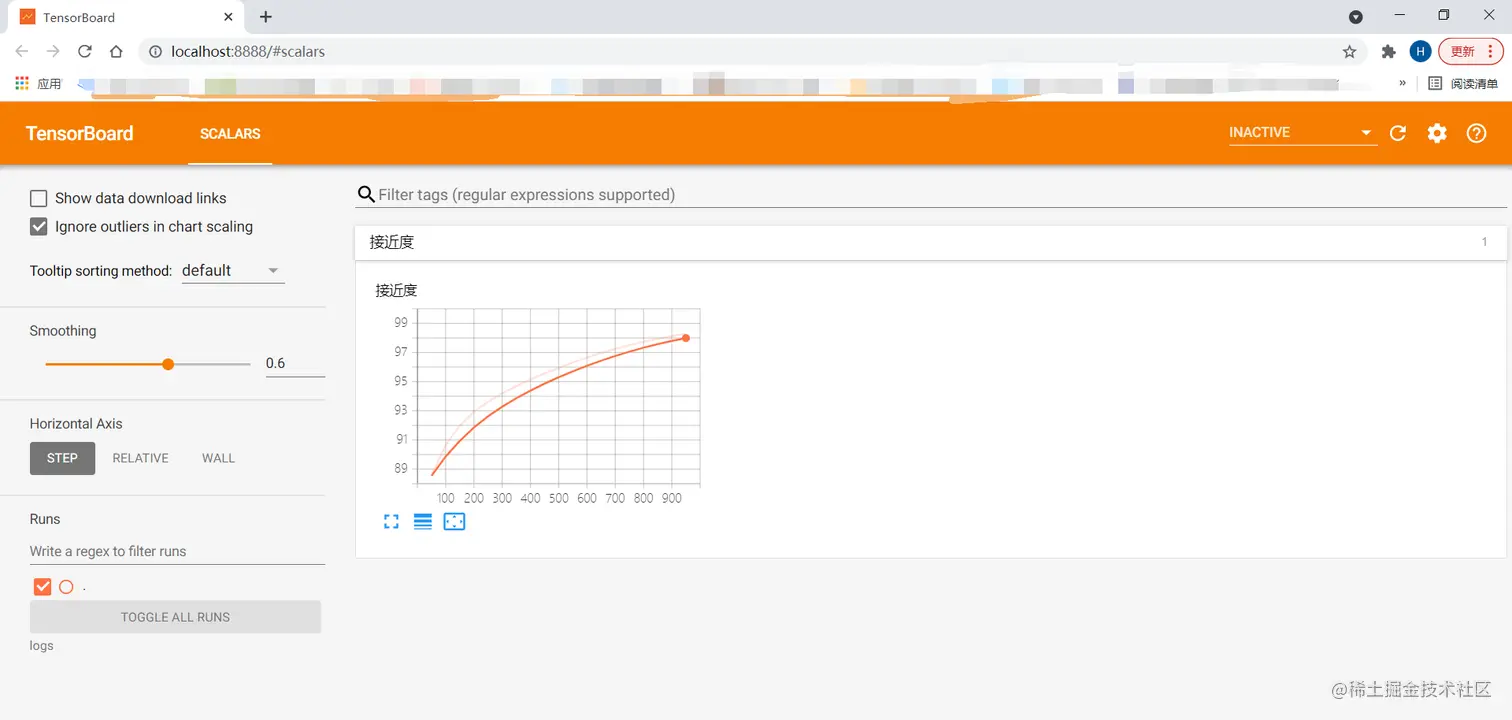Click TOGGLE ALL RUNS button
The width and height of the screenshot is (1512, 720).
(x=175, y=617)
